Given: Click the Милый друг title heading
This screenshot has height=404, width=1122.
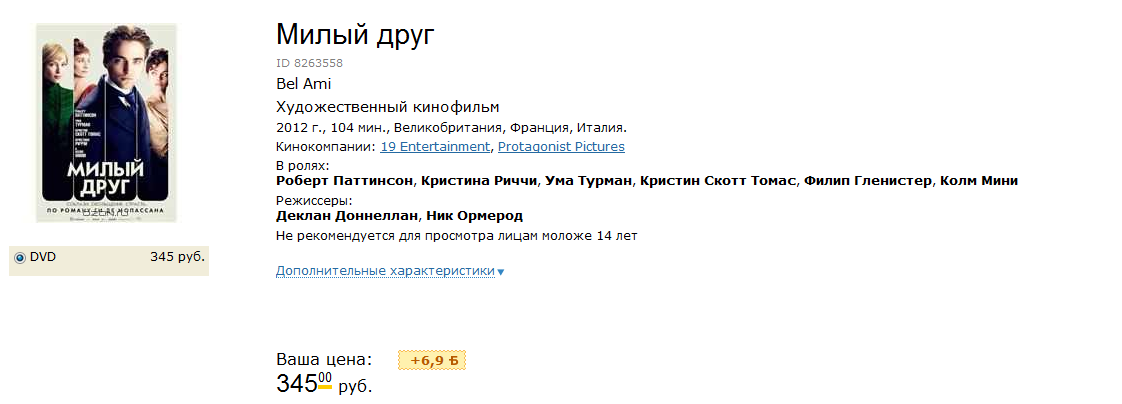Looking at the screenshot, I should coord(355,35).
